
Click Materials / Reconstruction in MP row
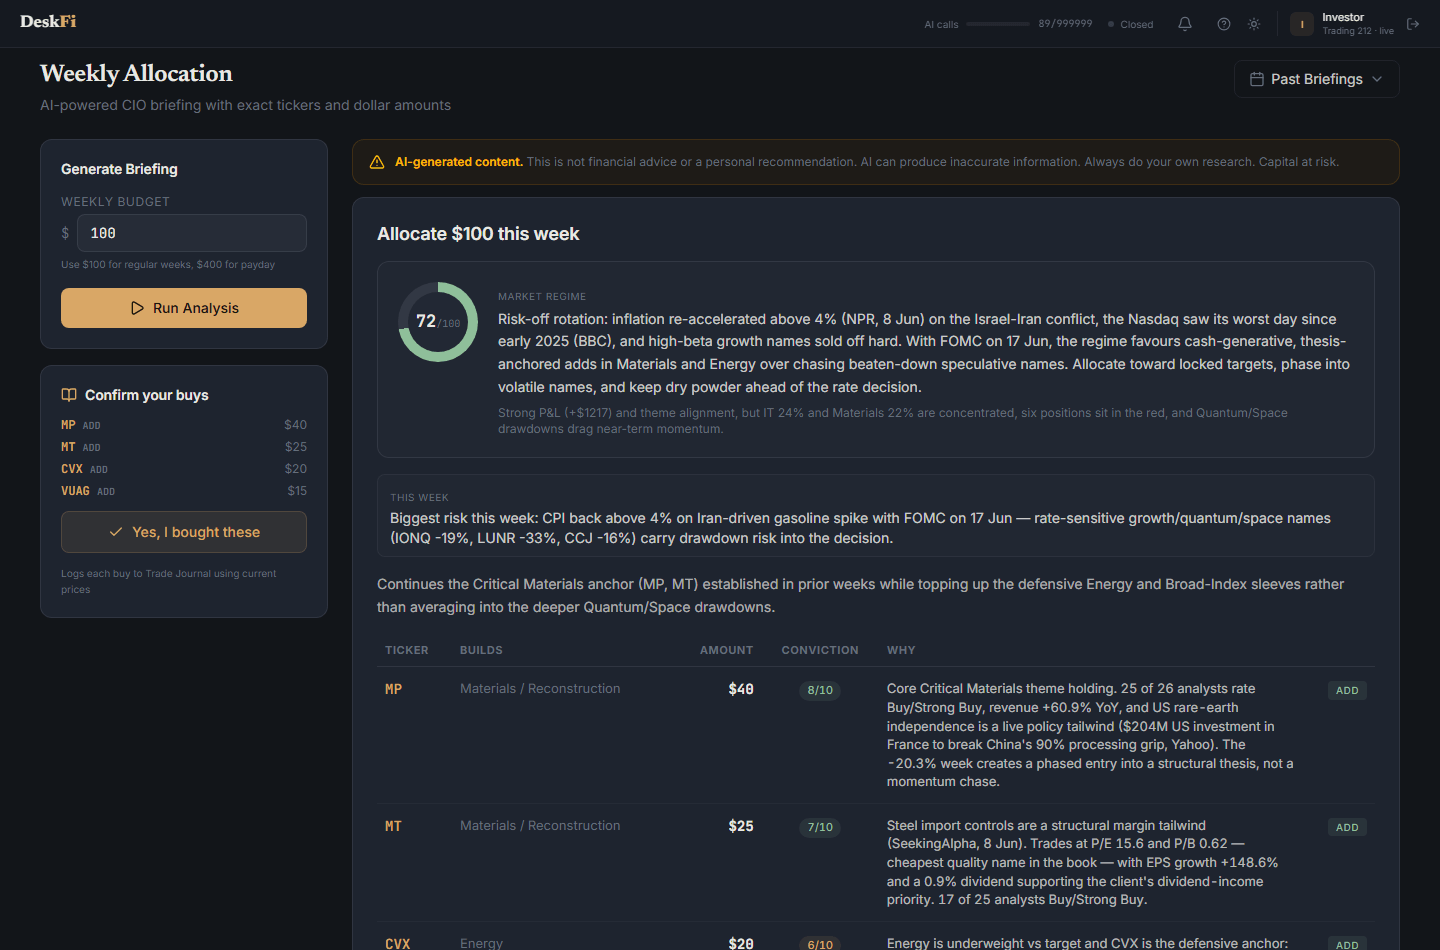[x=540, y=689]
